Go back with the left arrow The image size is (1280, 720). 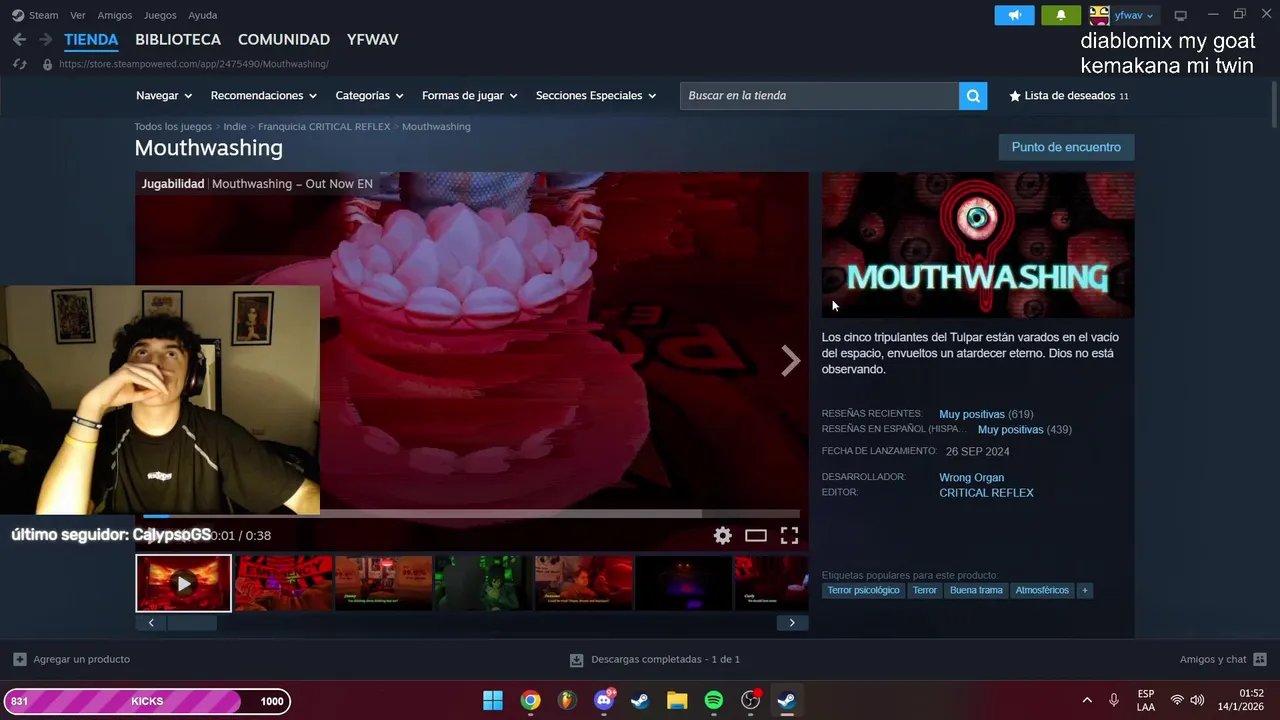[x=19, y=39]
